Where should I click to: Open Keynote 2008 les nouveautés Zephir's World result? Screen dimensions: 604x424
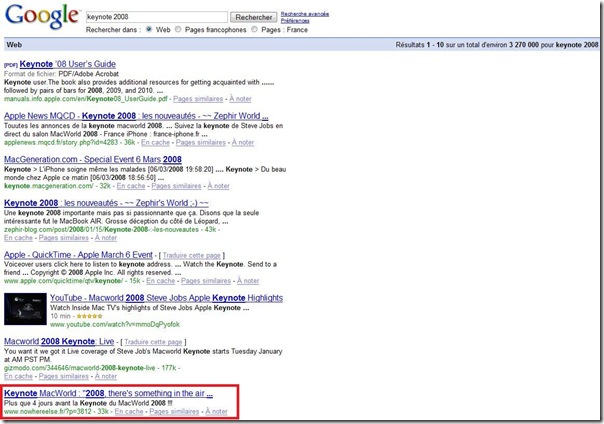pyautogui.click(x=106, y=203)
